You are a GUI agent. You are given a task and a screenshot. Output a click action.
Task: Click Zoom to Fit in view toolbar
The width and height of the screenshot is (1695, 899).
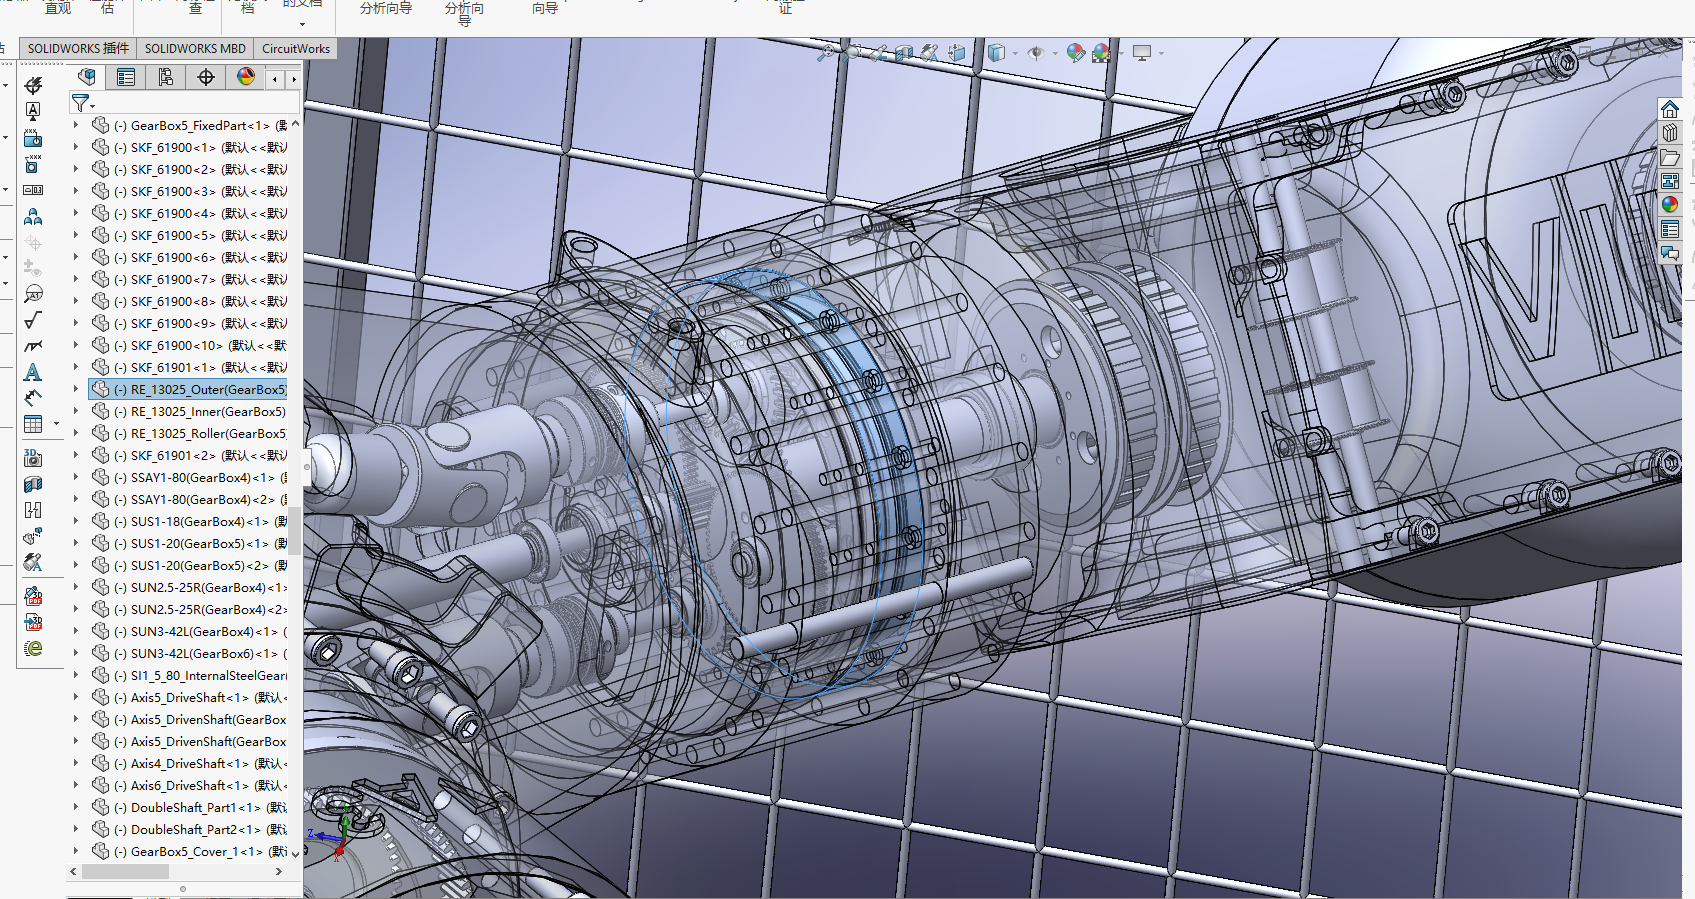[825, 53]
